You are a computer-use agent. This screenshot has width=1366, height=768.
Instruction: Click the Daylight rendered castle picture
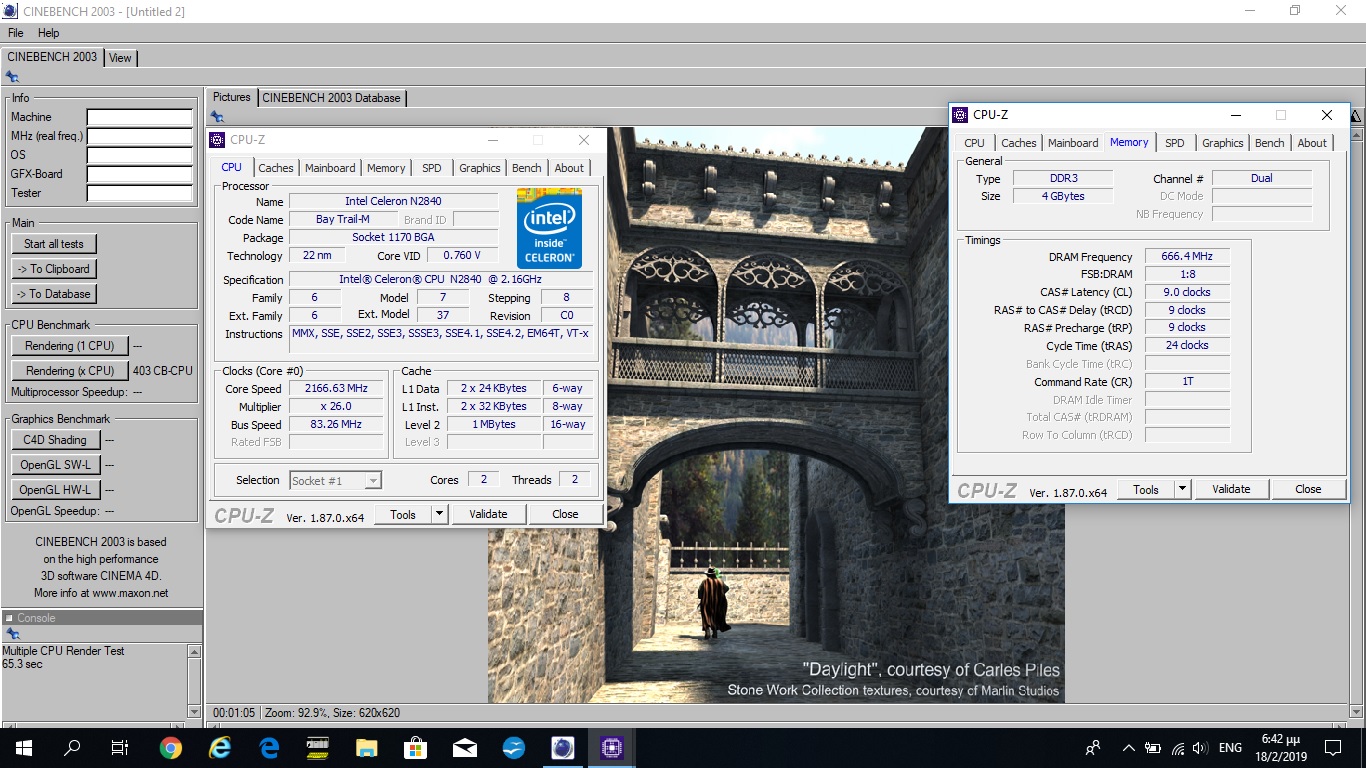776,414
